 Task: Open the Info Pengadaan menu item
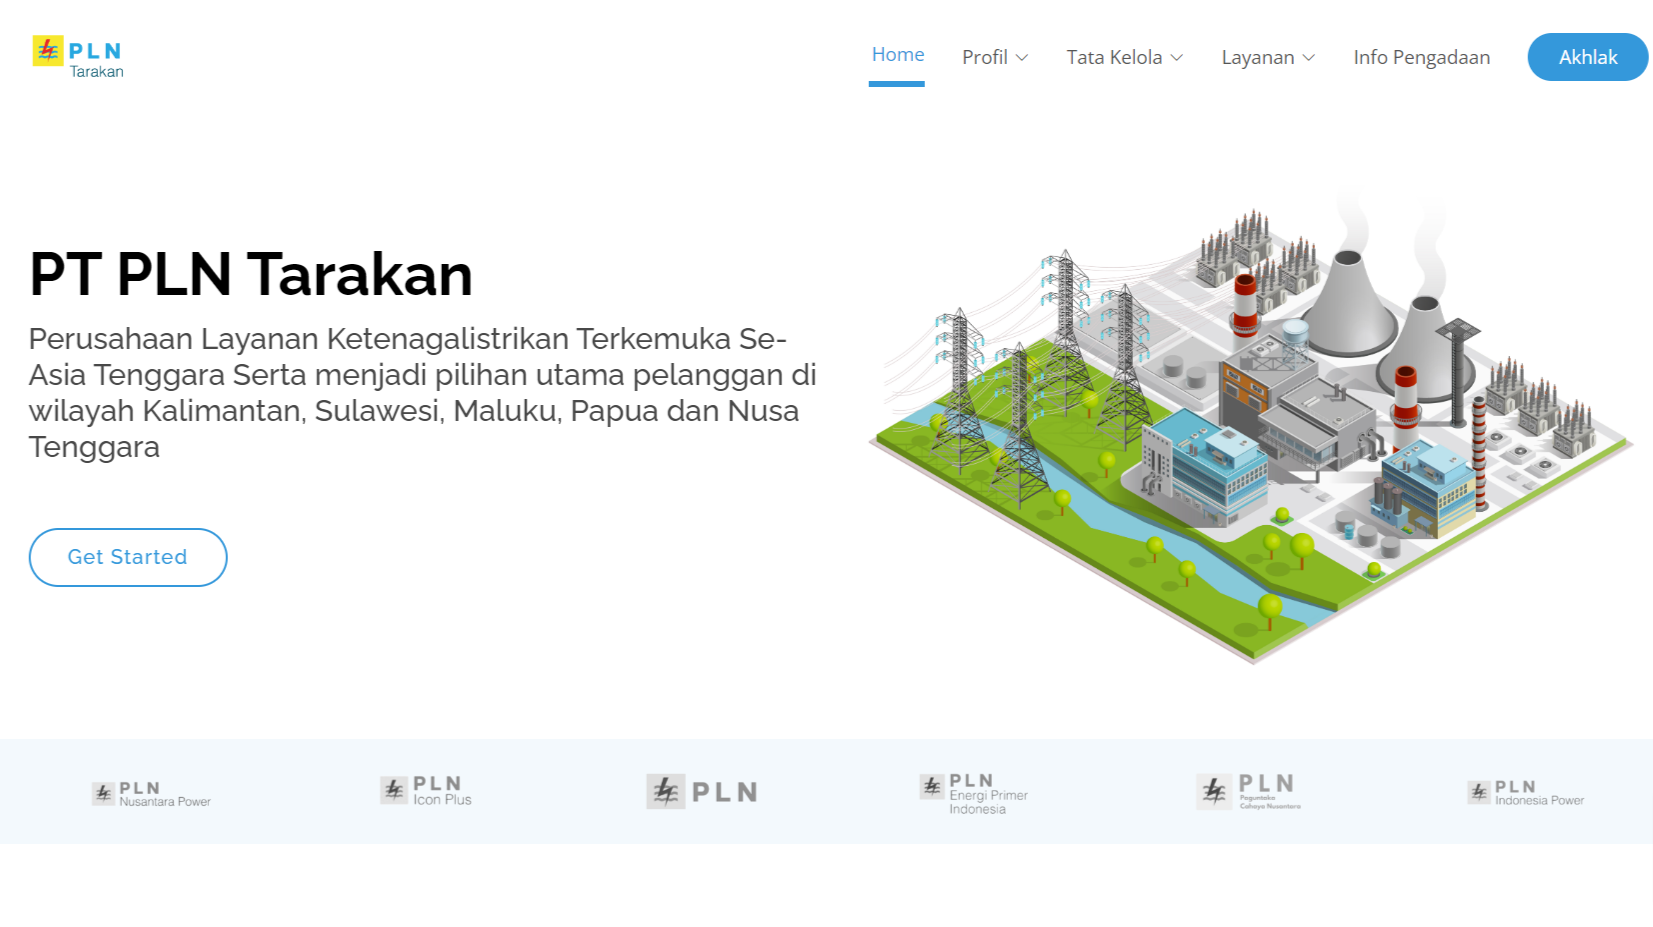[x=1421, y=58]
